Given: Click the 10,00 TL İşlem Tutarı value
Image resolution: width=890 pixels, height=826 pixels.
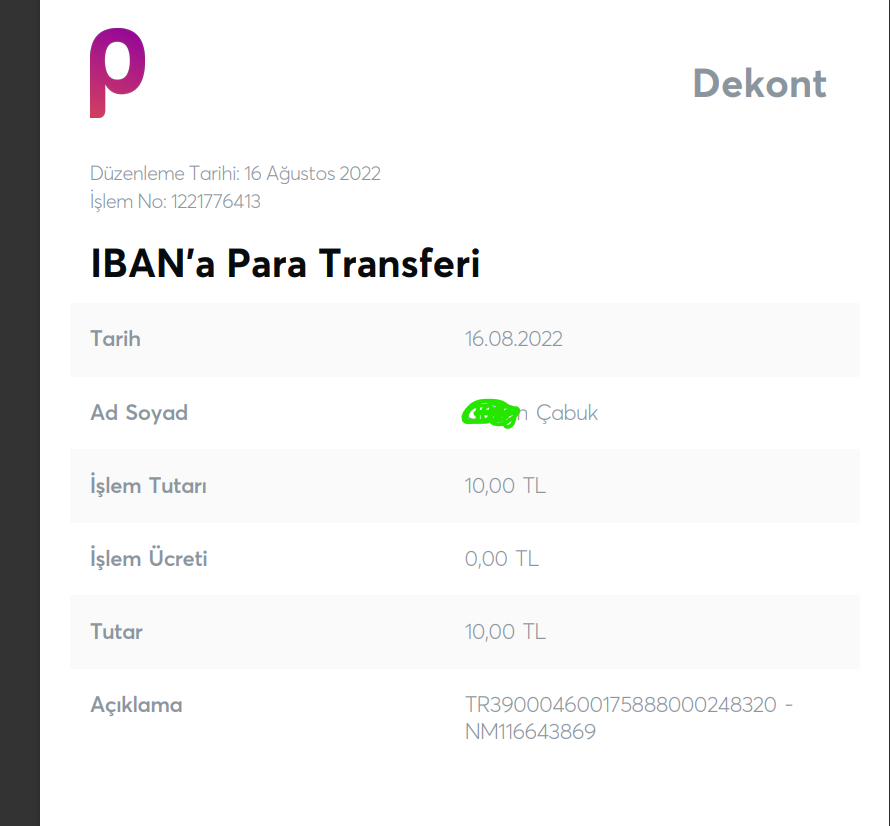Looking at the screenshot, I should [505, 487].
